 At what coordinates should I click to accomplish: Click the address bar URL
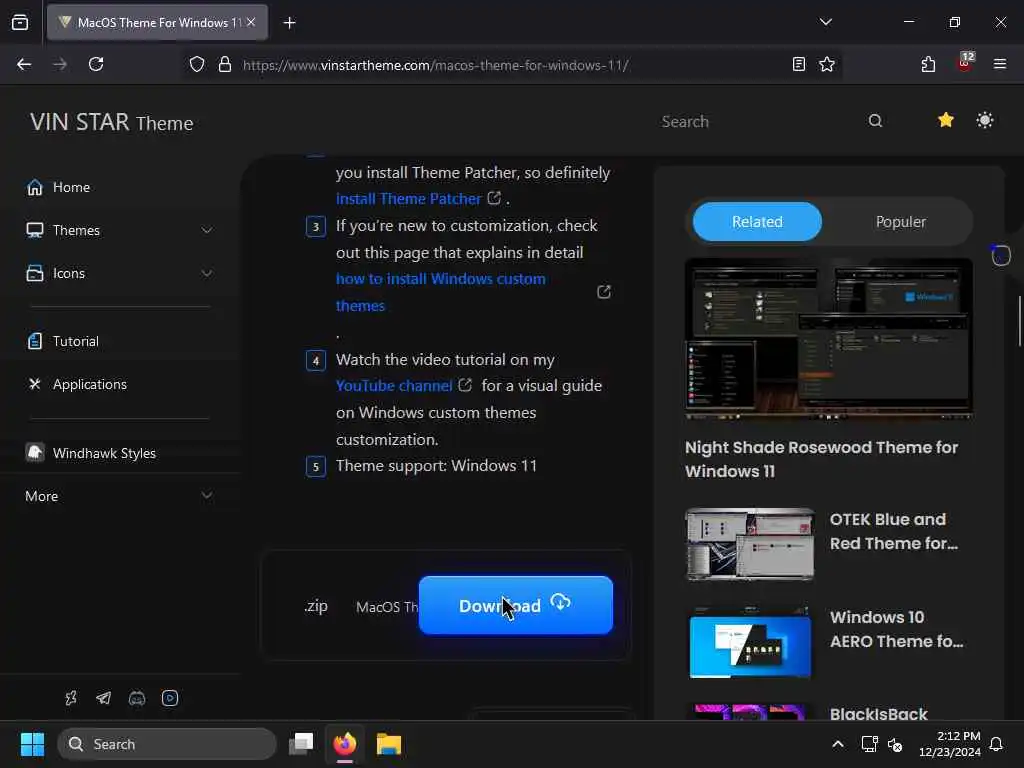[436, 65]
